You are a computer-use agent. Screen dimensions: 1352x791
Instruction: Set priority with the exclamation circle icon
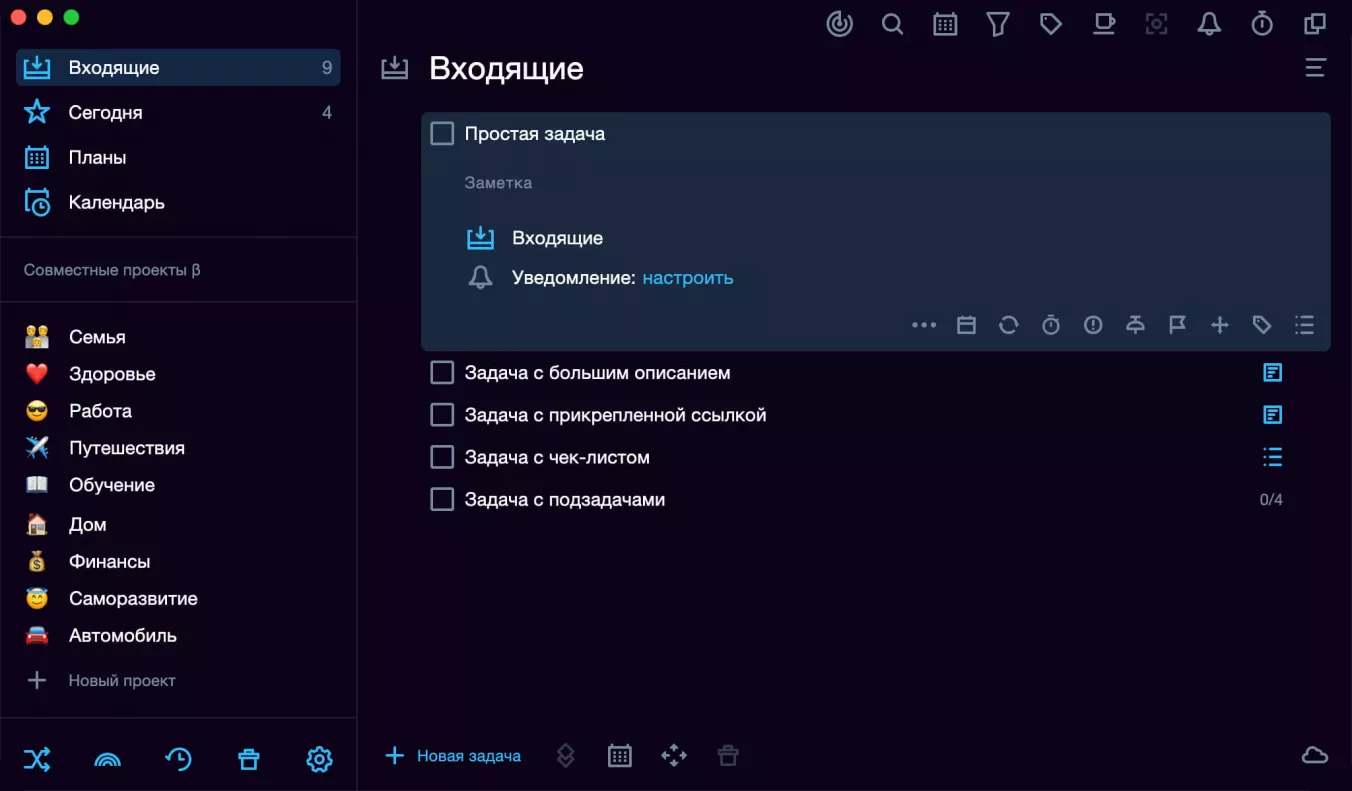(1093, 325)
